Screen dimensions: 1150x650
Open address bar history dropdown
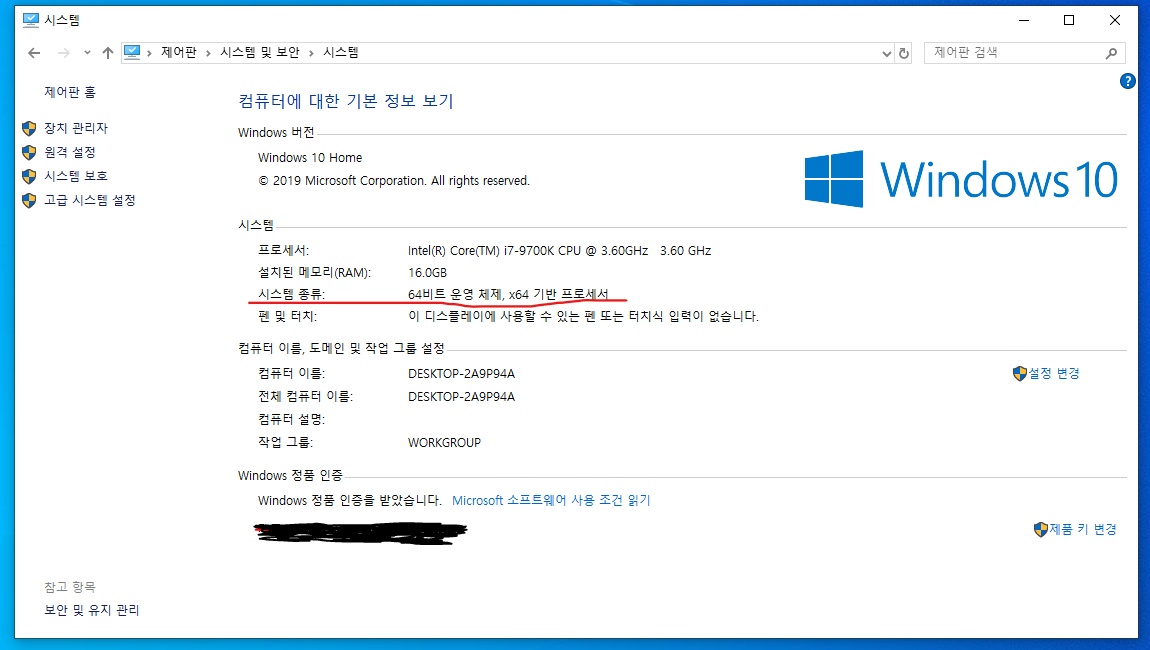(887, 54)
